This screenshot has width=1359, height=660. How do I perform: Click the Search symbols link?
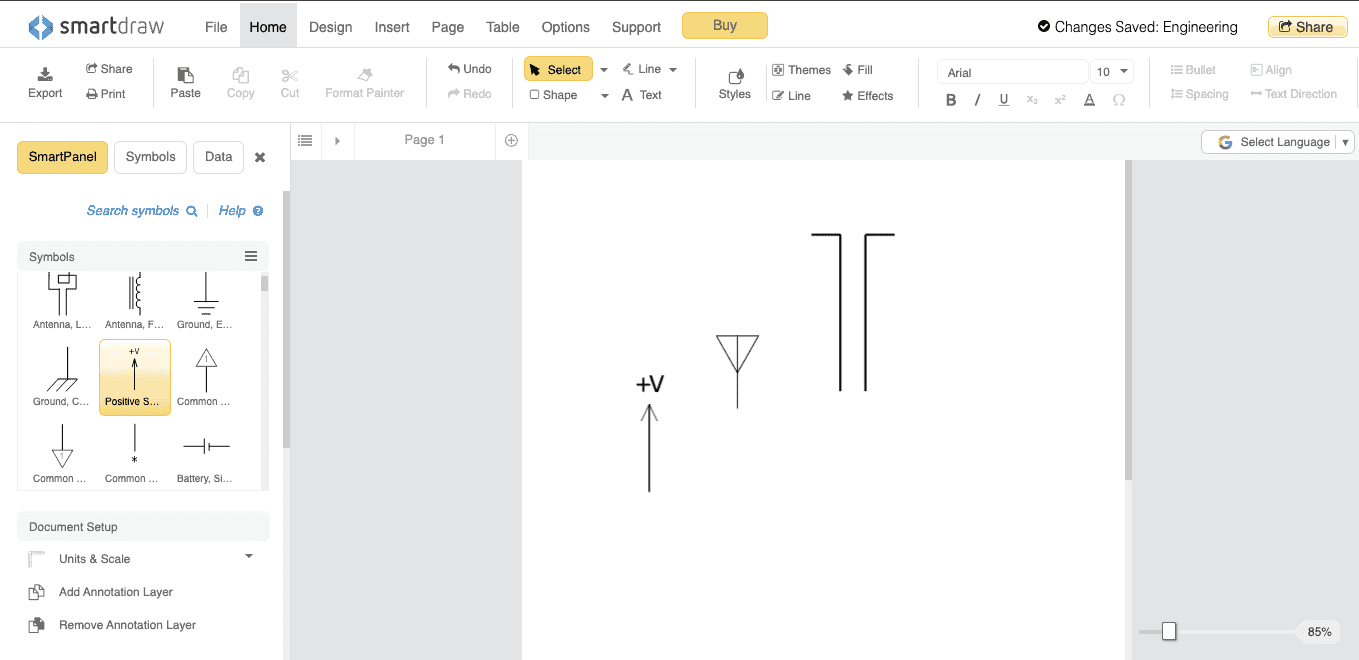tap(142, 211)
